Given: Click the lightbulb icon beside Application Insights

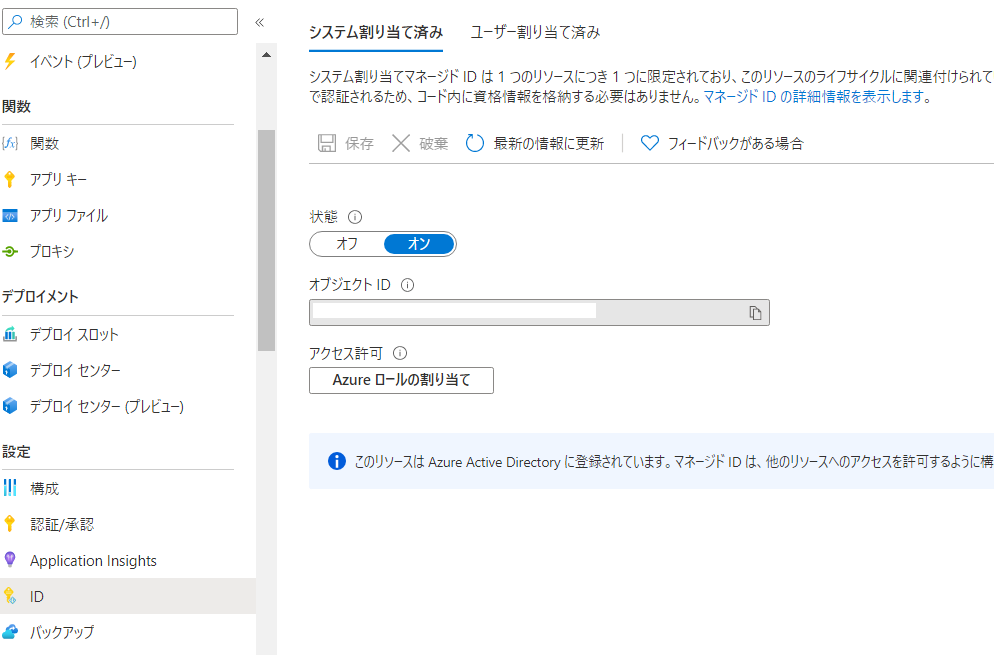Looking at the screenshot, I should 10,560.
